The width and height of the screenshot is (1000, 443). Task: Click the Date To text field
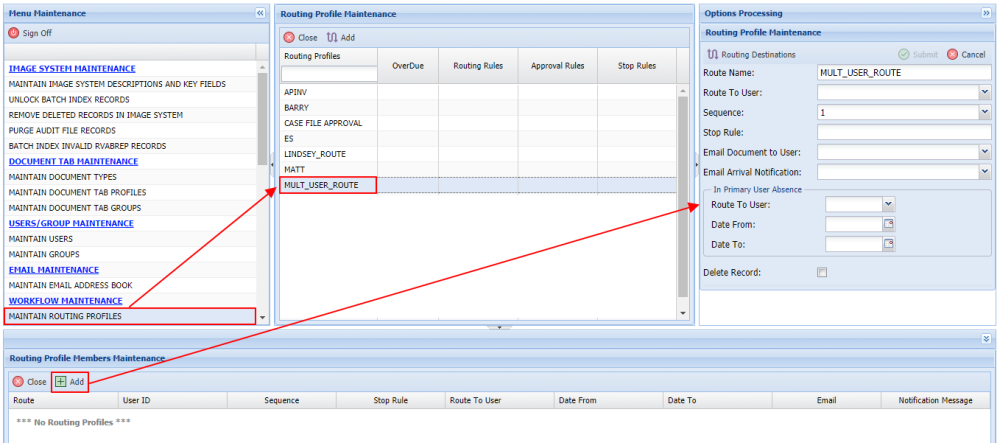pos(854,244)
